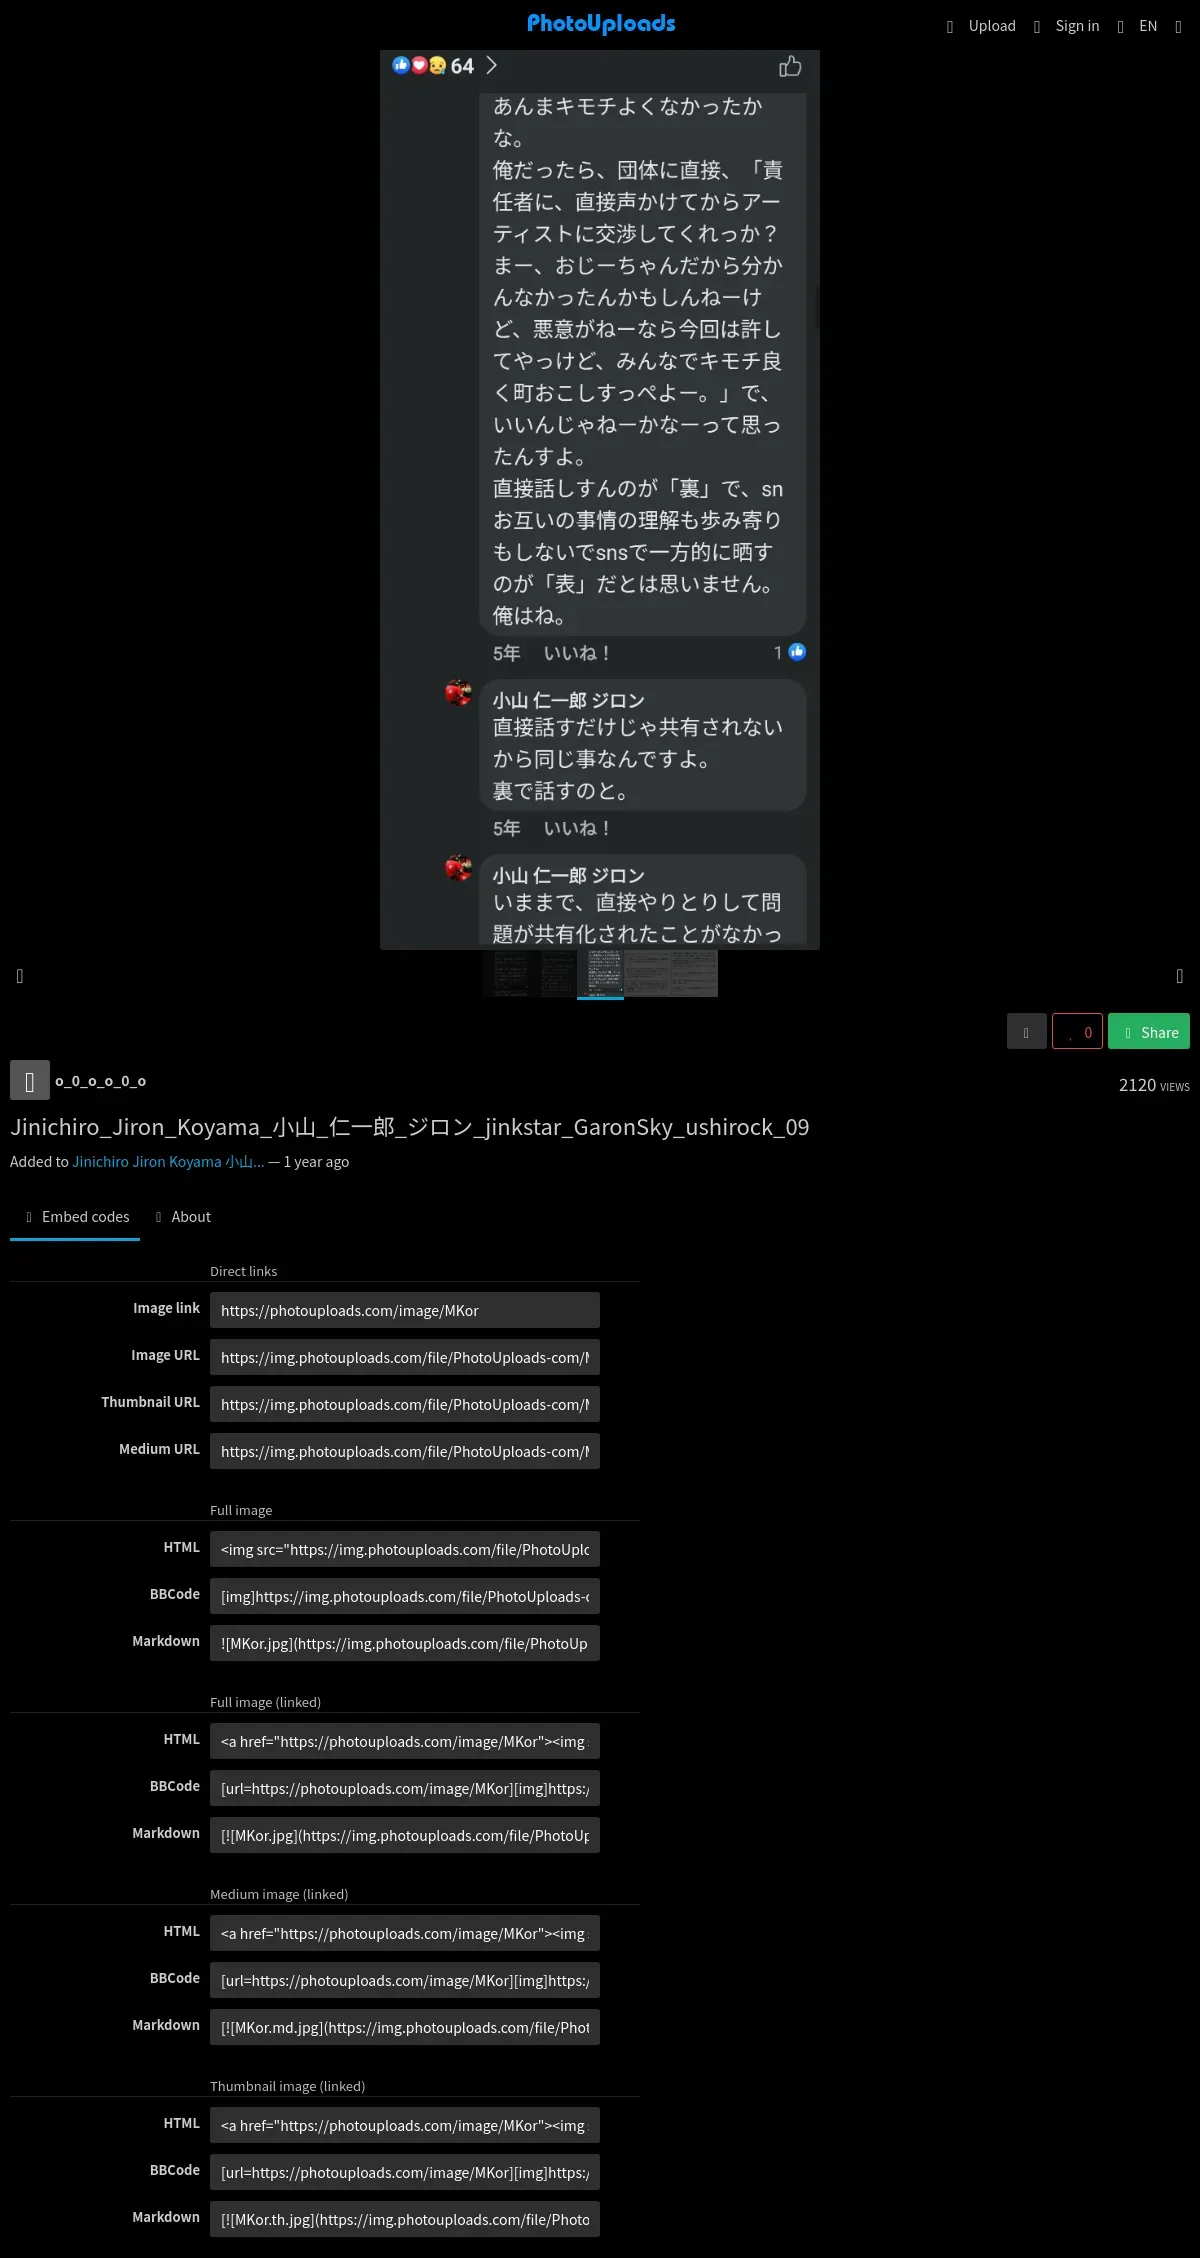1200x2258 pixels.
Task: Select the Full image (linked) HTML field
Action: [405, 1741]
